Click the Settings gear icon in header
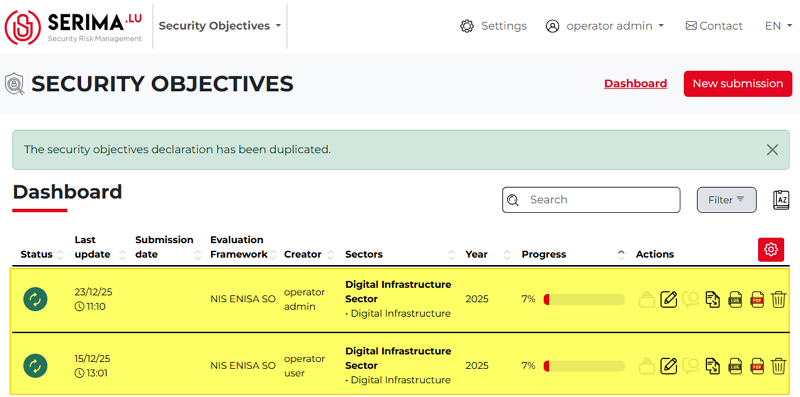800x397 pixels. coord(467,26)
